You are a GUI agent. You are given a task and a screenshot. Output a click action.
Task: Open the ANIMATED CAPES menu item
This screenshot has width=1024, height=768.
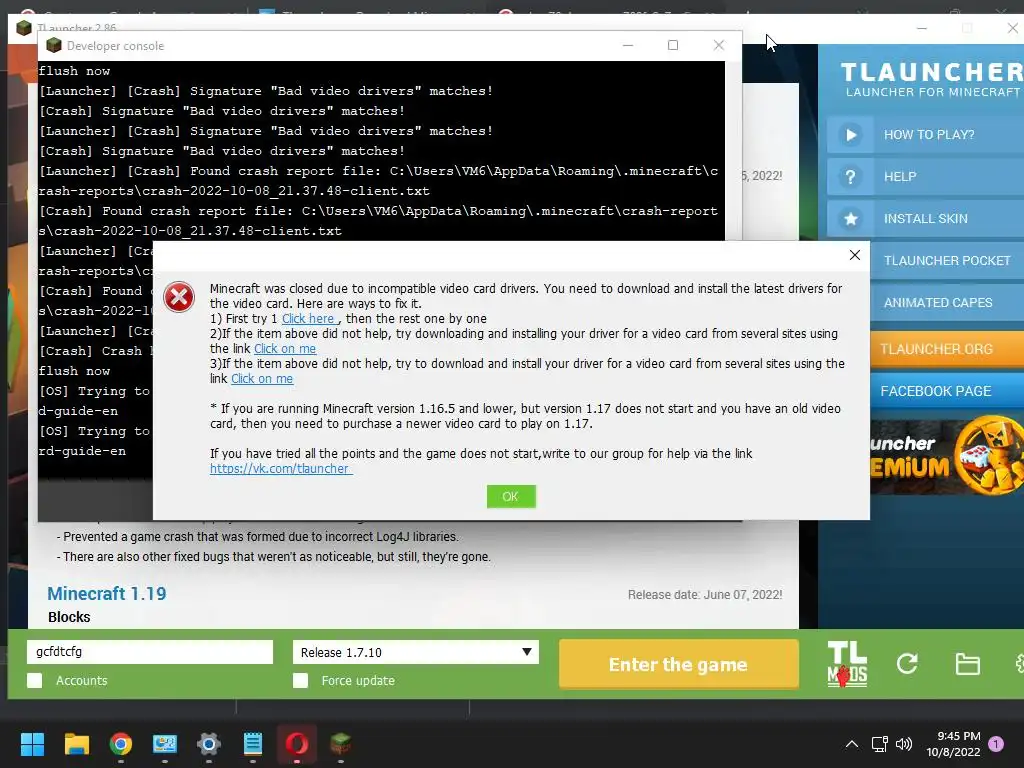pos(947,302)
